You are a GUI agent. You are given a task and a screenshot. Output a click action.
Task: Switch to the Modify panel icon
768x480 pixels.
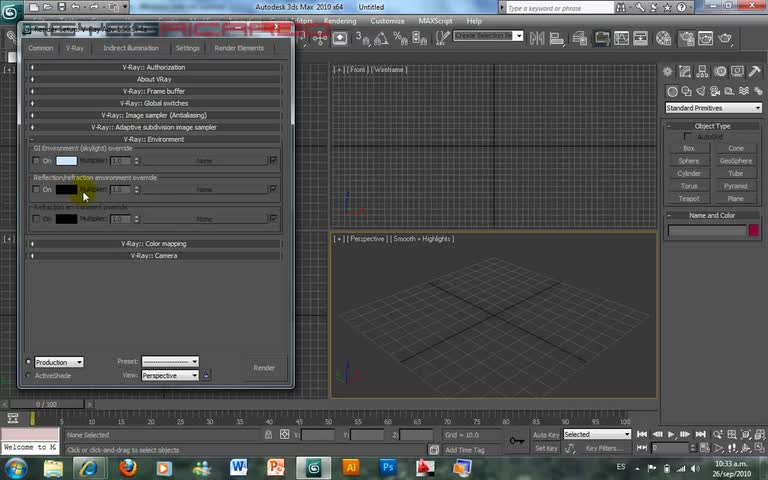coord(685,72)
